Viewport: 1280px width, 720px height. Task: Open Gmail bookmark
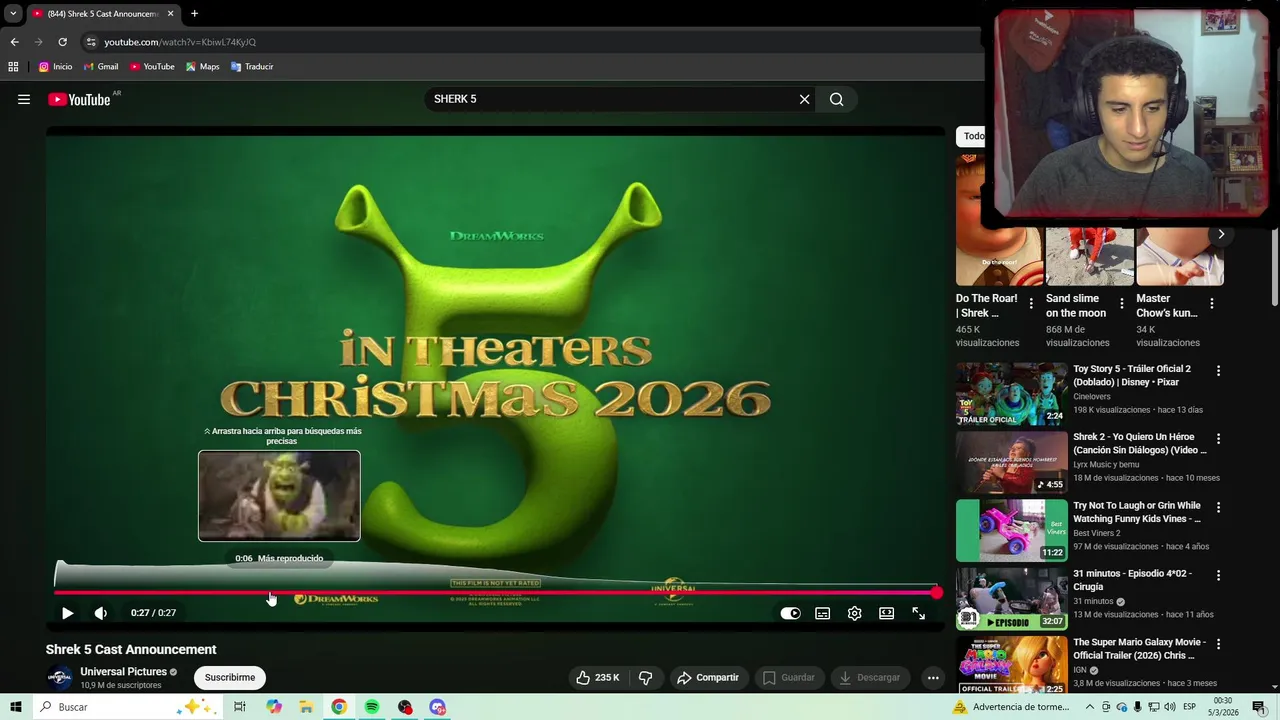(101, 67)
